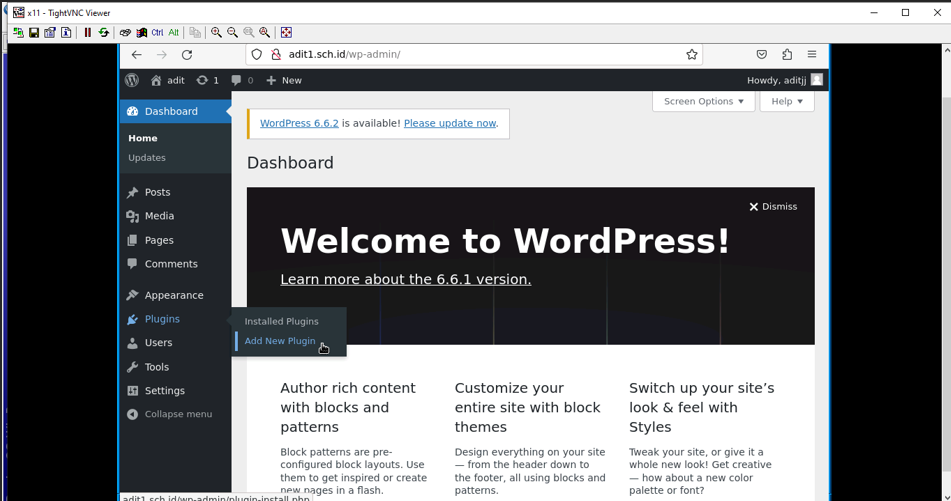Image resolution: width=951 pixels, height=501 pixels.
Task: Select the Auto zoom magnifier icon
Action: (264, 33)
